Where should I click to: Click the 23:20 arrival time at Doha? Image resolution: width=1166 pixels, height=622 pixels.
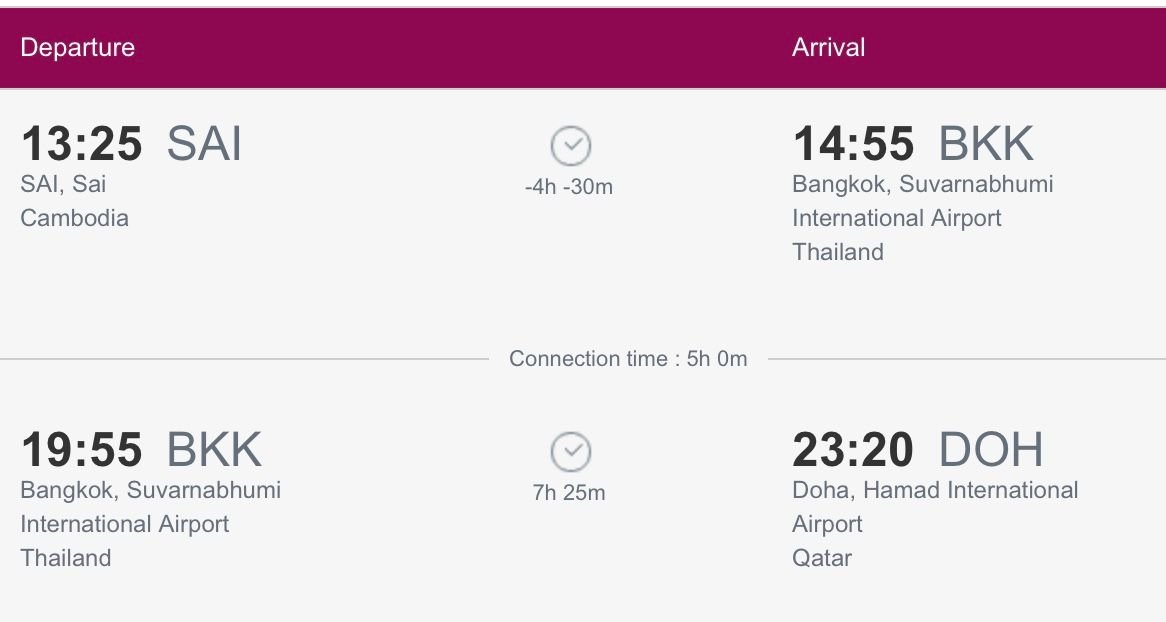[x=855, y=450]
